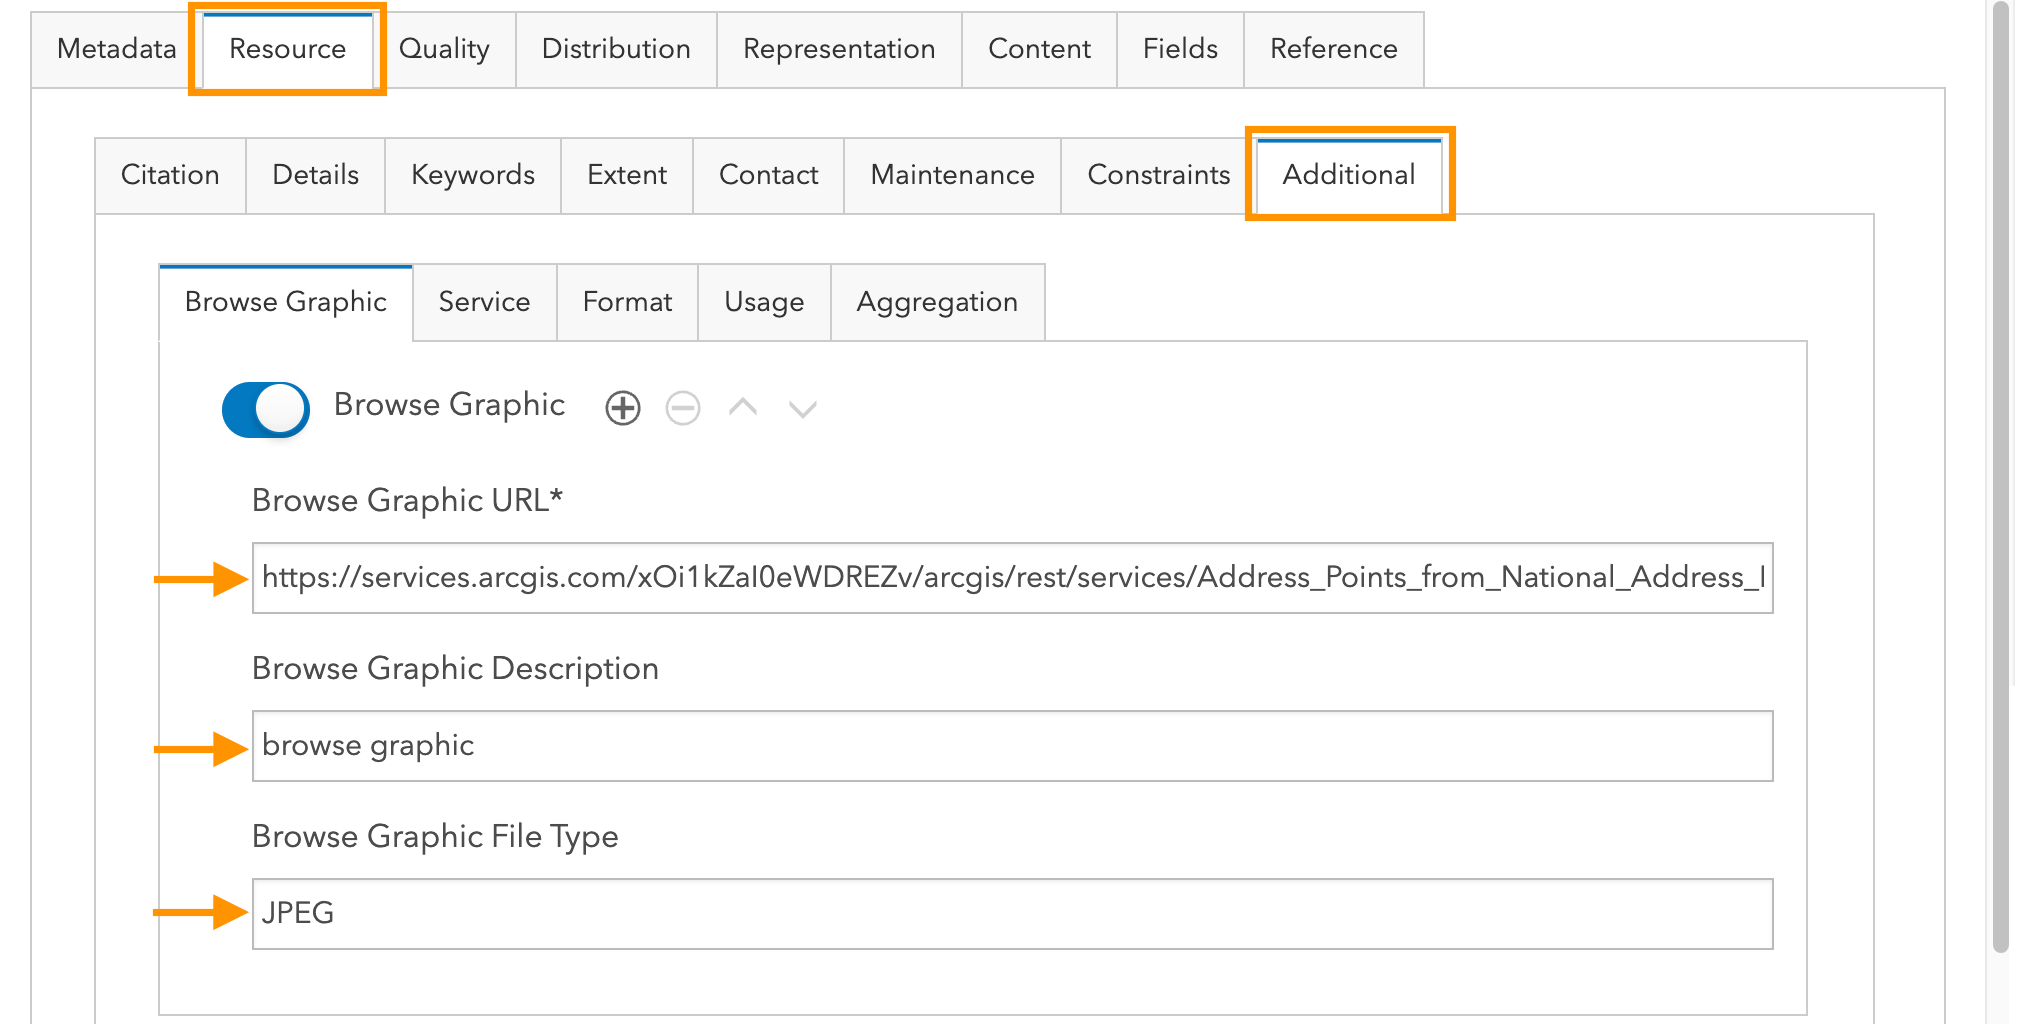Open the Usage tab
Image resolution: width=2036 pixels, height=1024 pixels.
[x=763, y=302]
